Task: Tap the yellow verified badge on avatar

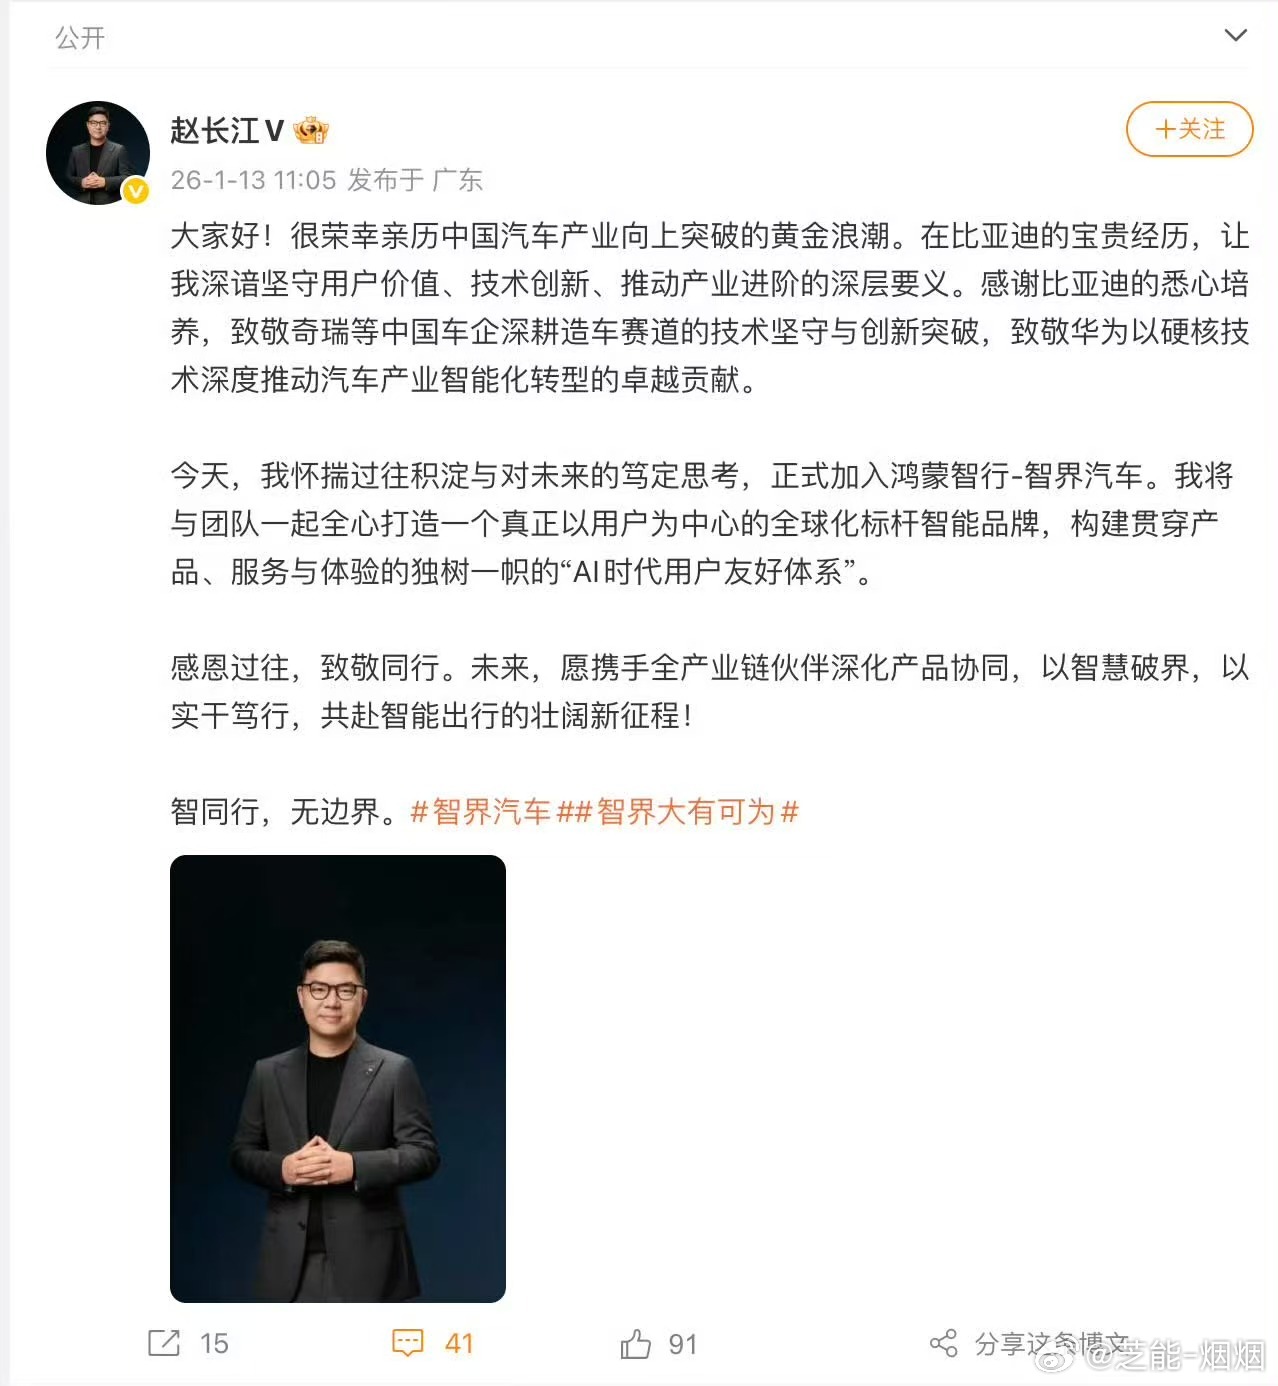Action: [x=135, y=191]
